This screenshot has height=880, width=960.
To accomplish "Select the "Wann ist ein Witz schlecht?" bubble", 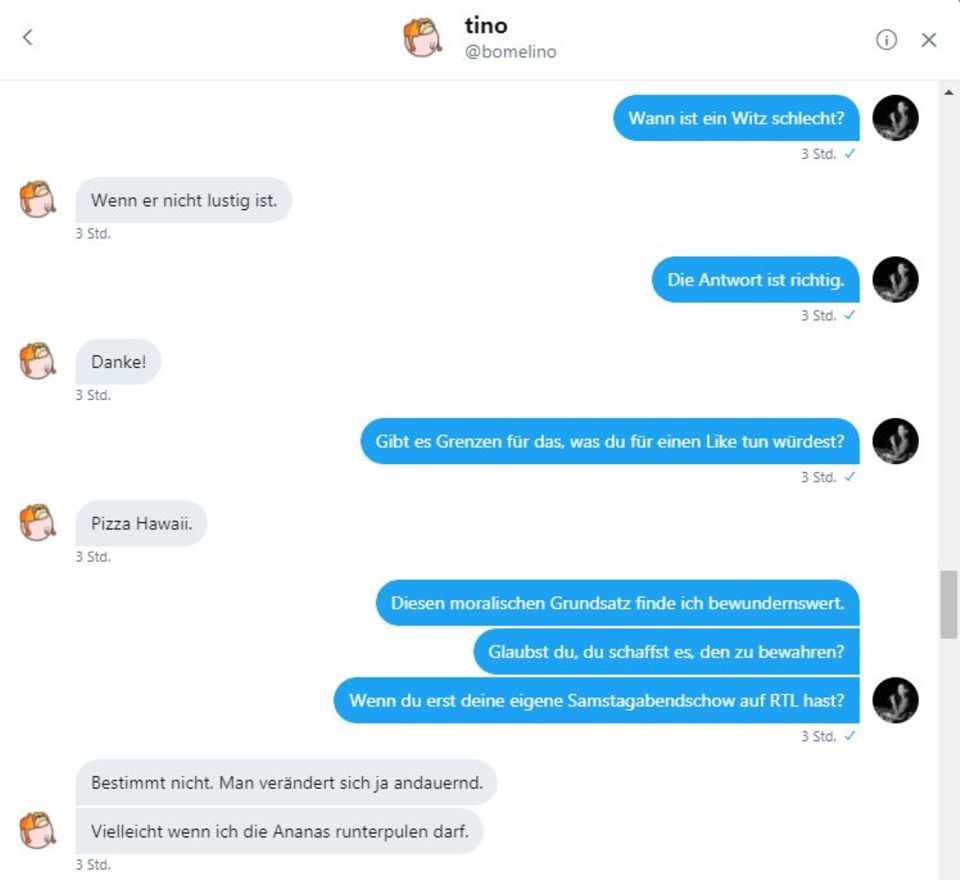I will pos(736,118).
